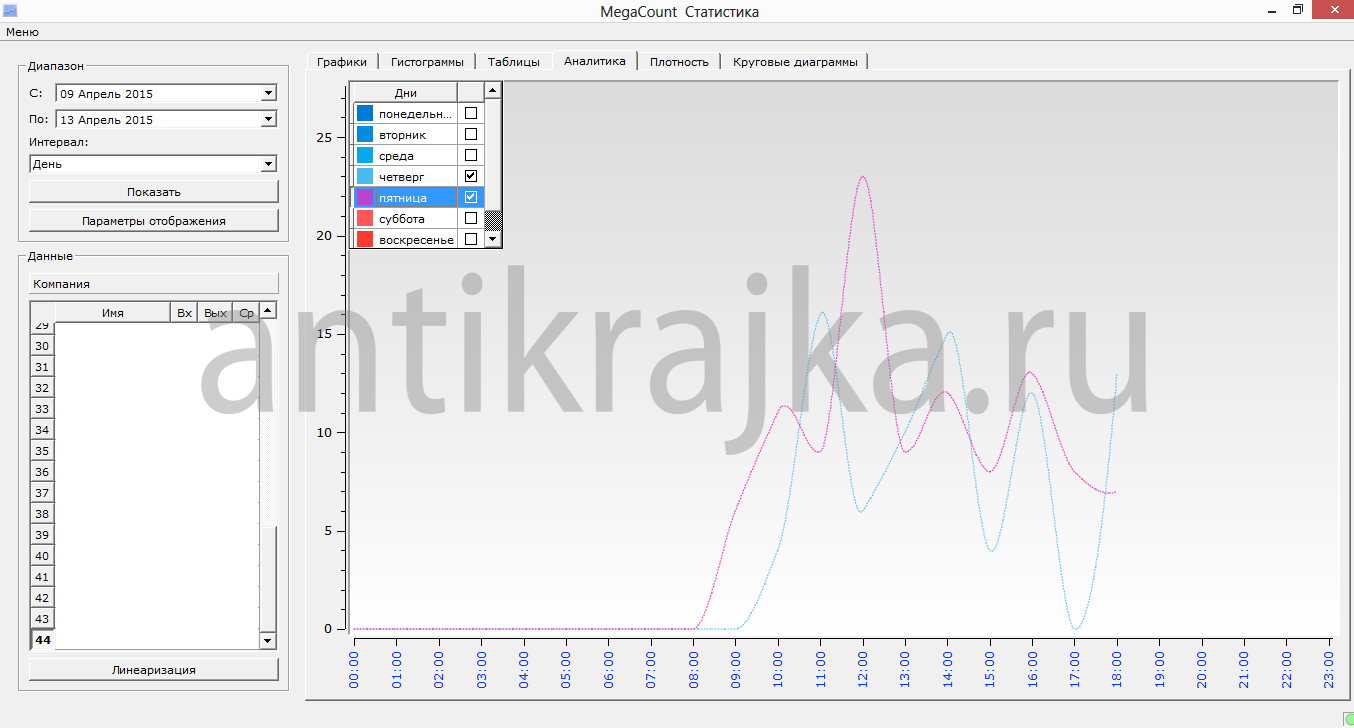The width and height of the screenshot is (1354, 728).
Task: Open the start date dropdown 09 Апрель 2015
Action: pos(267,94)
